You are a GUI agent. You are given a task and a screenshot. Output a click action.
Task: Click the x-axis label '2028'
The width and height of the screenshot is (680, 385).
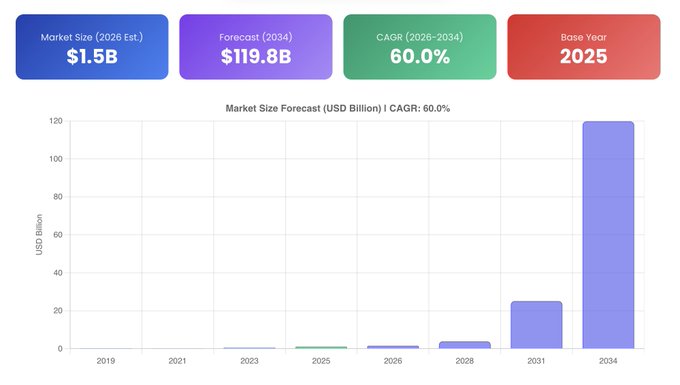[464, 361]
